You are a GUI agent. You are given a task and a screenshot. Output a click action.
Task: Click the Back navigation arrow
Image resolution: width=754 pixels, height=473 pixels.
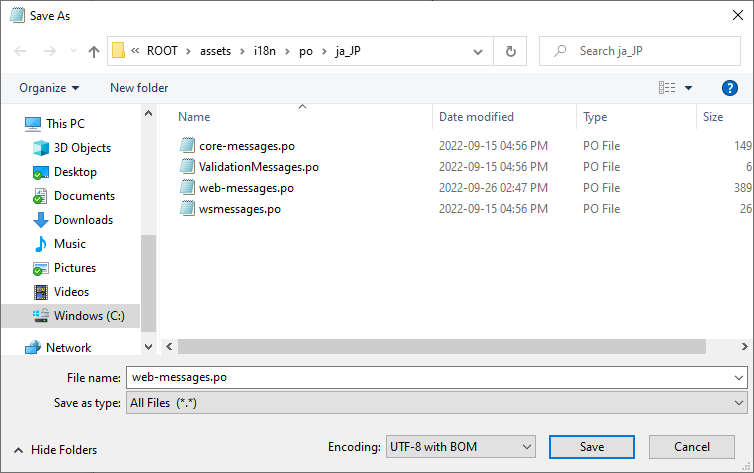coord(21,51)
